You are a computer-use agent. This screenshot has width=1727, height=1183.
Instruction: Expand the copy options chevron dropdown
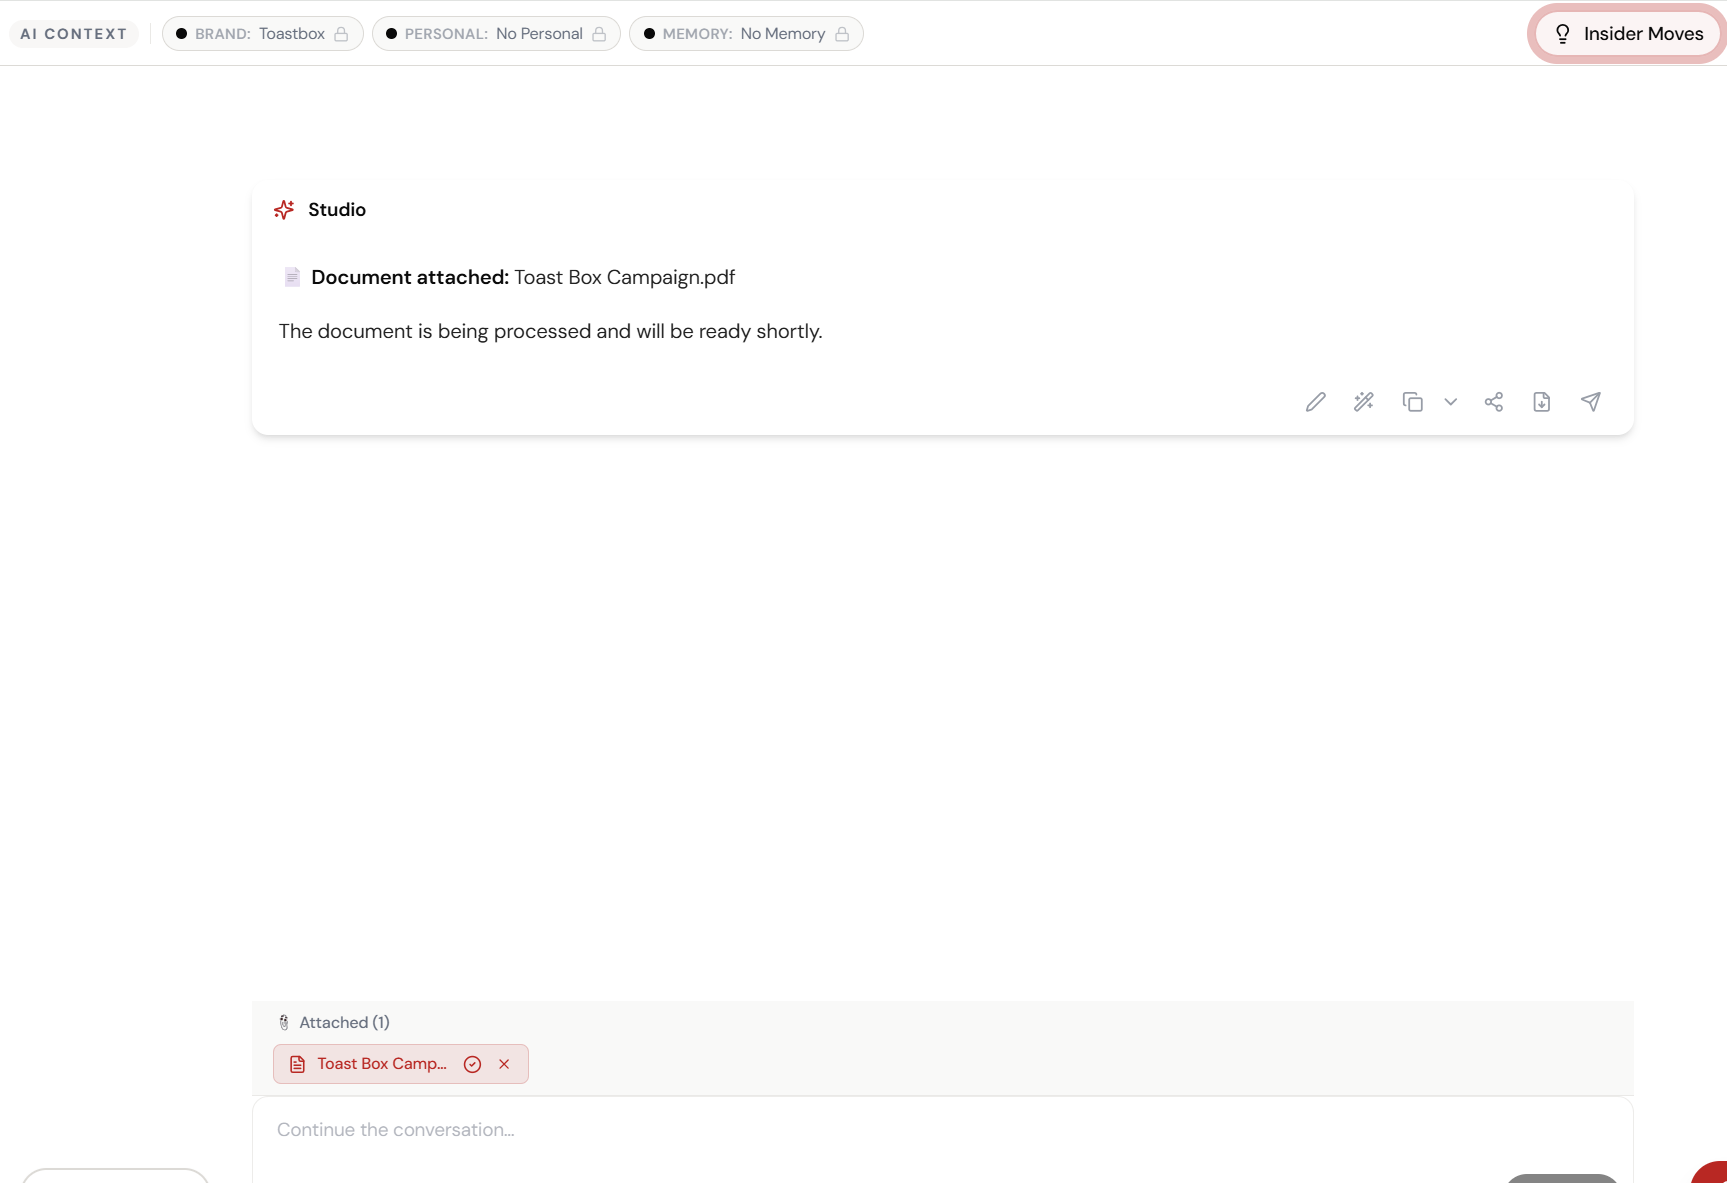coord(1451,402)
